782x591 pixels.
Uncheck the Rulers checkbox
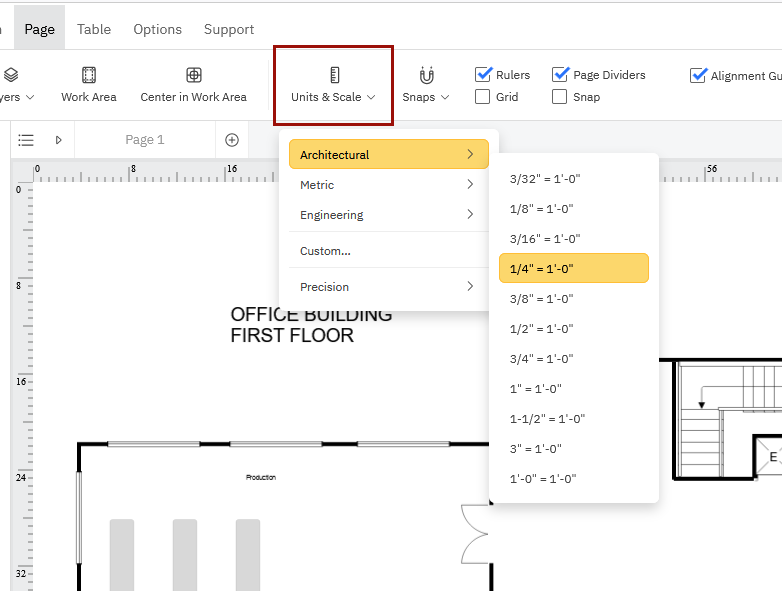pos(483,75)
